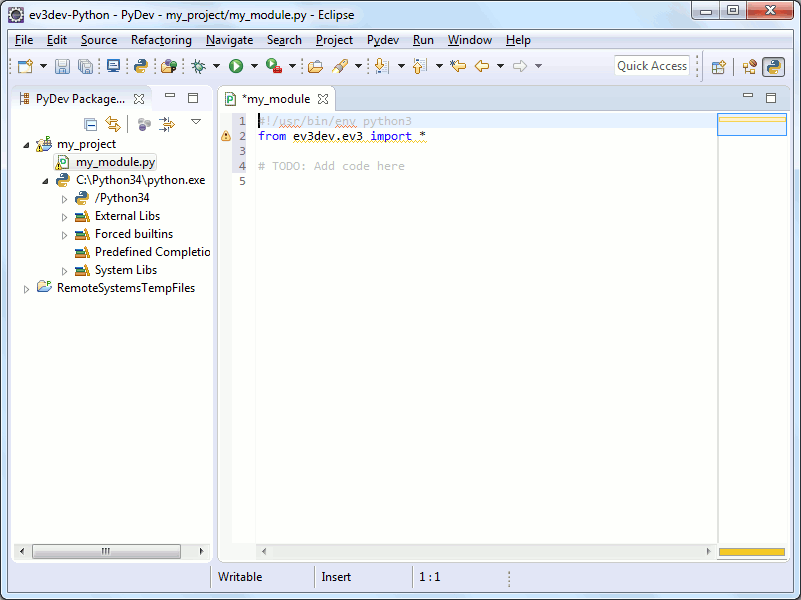Open the File menu
Viewport: 801px width, 600px height.
[x=24, y=40]
